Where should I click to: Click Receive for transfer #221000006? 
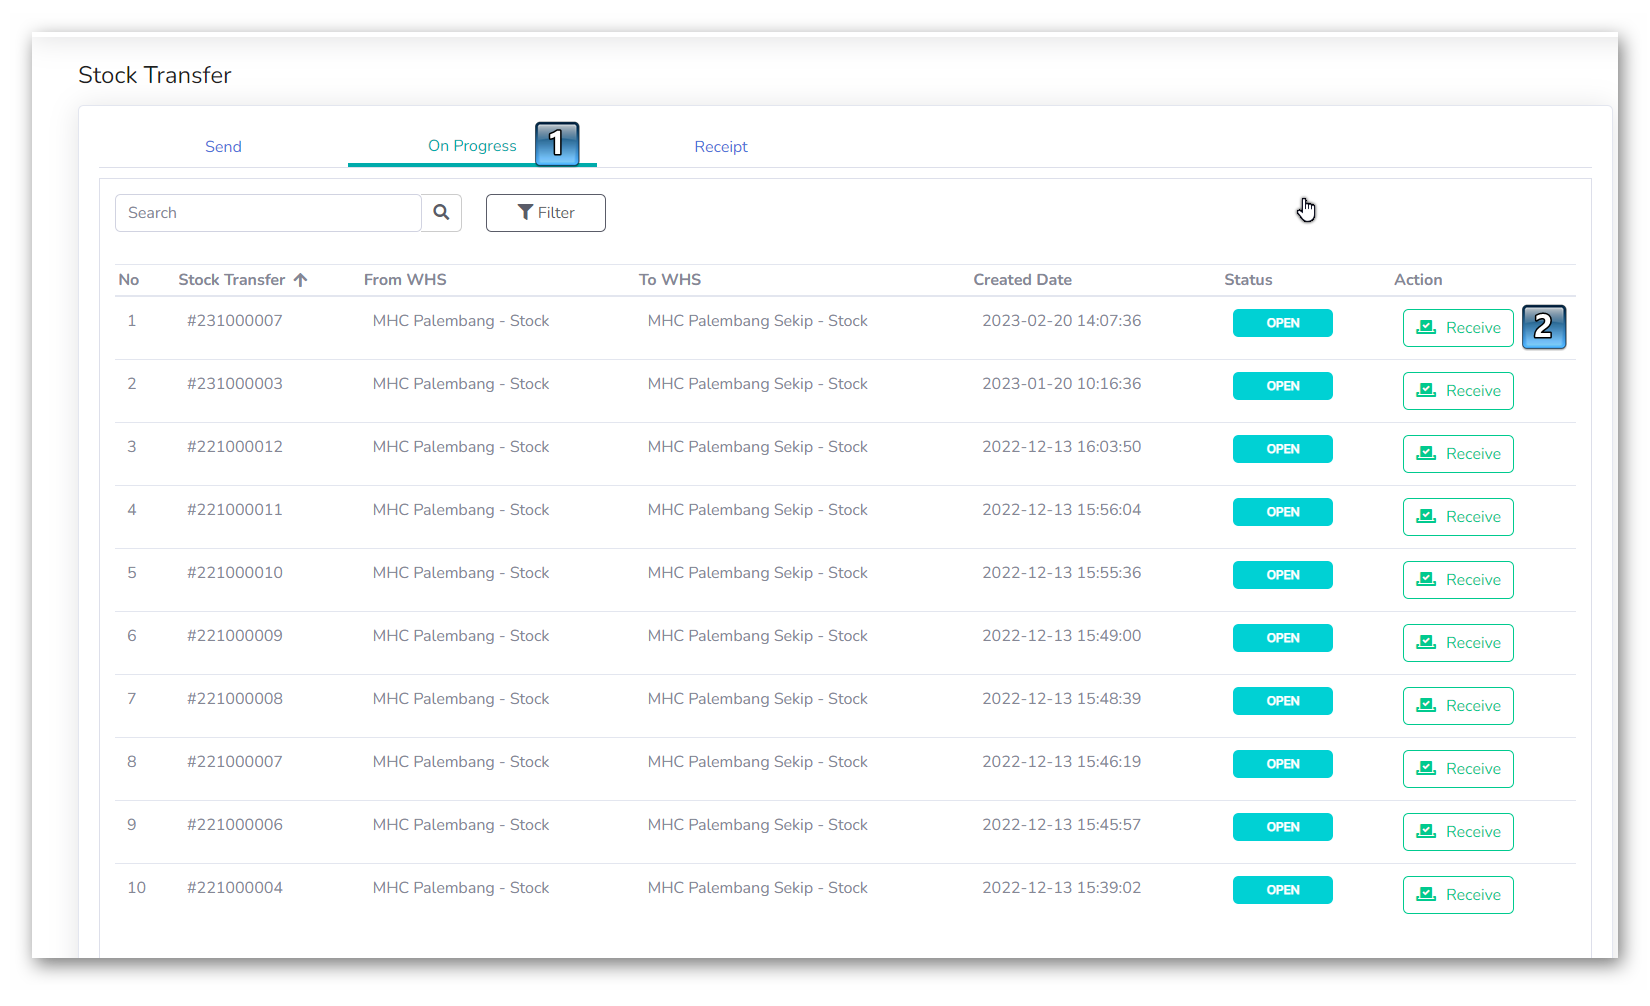[1457, 832]
